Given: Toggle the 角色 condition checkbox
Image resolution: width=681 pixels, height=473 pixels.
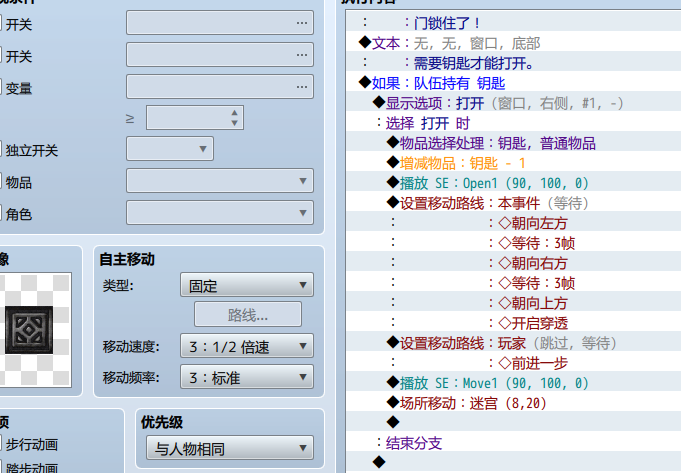Looking at the screenshot, I should pos(0,214).
